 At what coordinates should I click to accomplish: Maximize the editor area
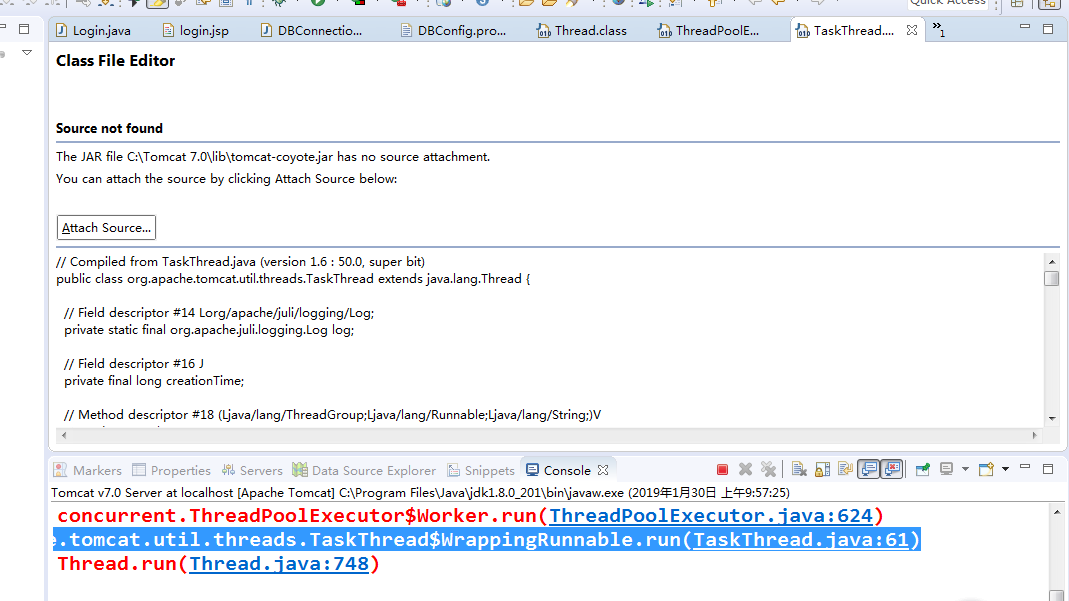tap(1048, 29)
